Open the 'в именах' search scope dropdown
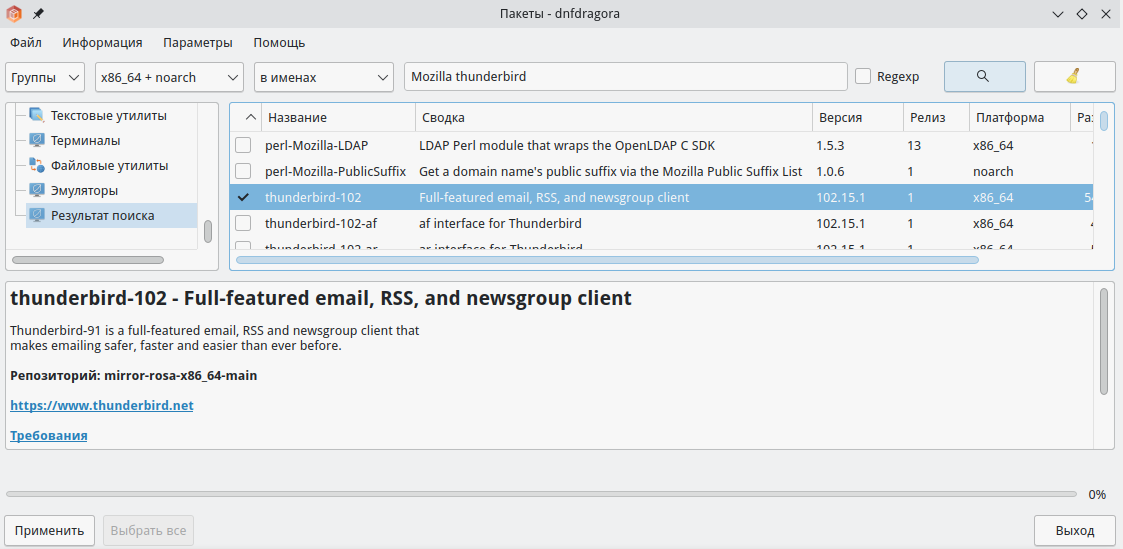 (324, 77)
